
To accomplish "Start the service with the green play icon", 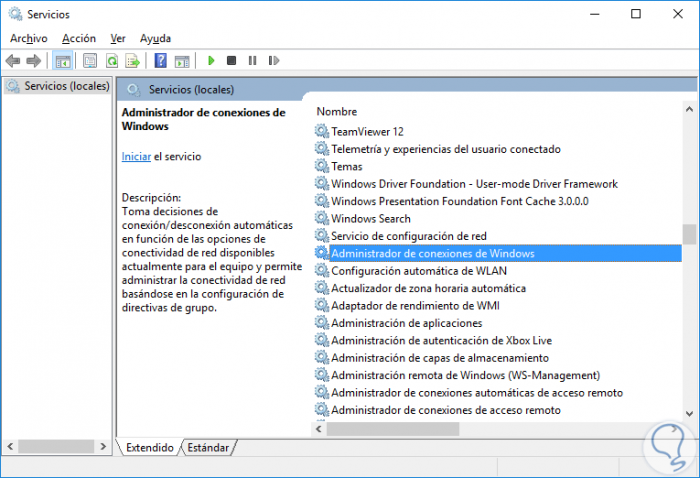I will (x=211, y=60).
